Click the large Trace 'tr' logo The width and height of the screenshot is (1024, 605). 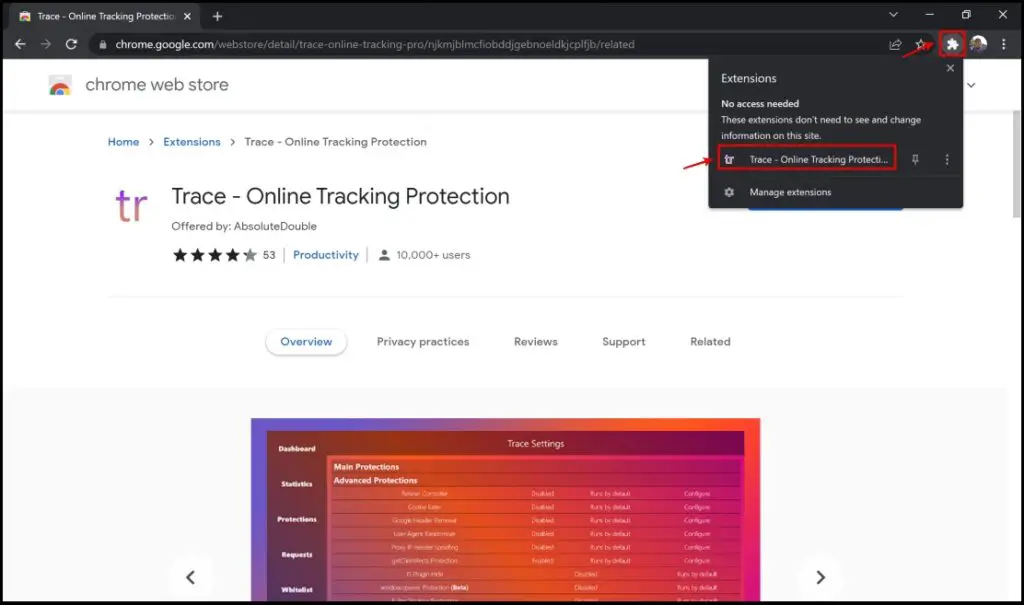point(131,205)
